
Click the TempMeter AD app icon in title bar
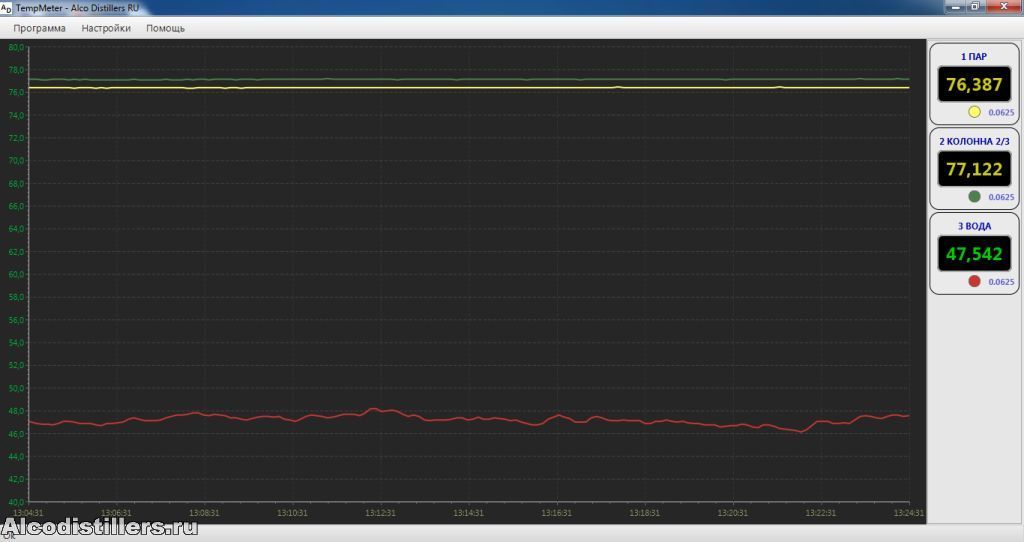point(7,7)
